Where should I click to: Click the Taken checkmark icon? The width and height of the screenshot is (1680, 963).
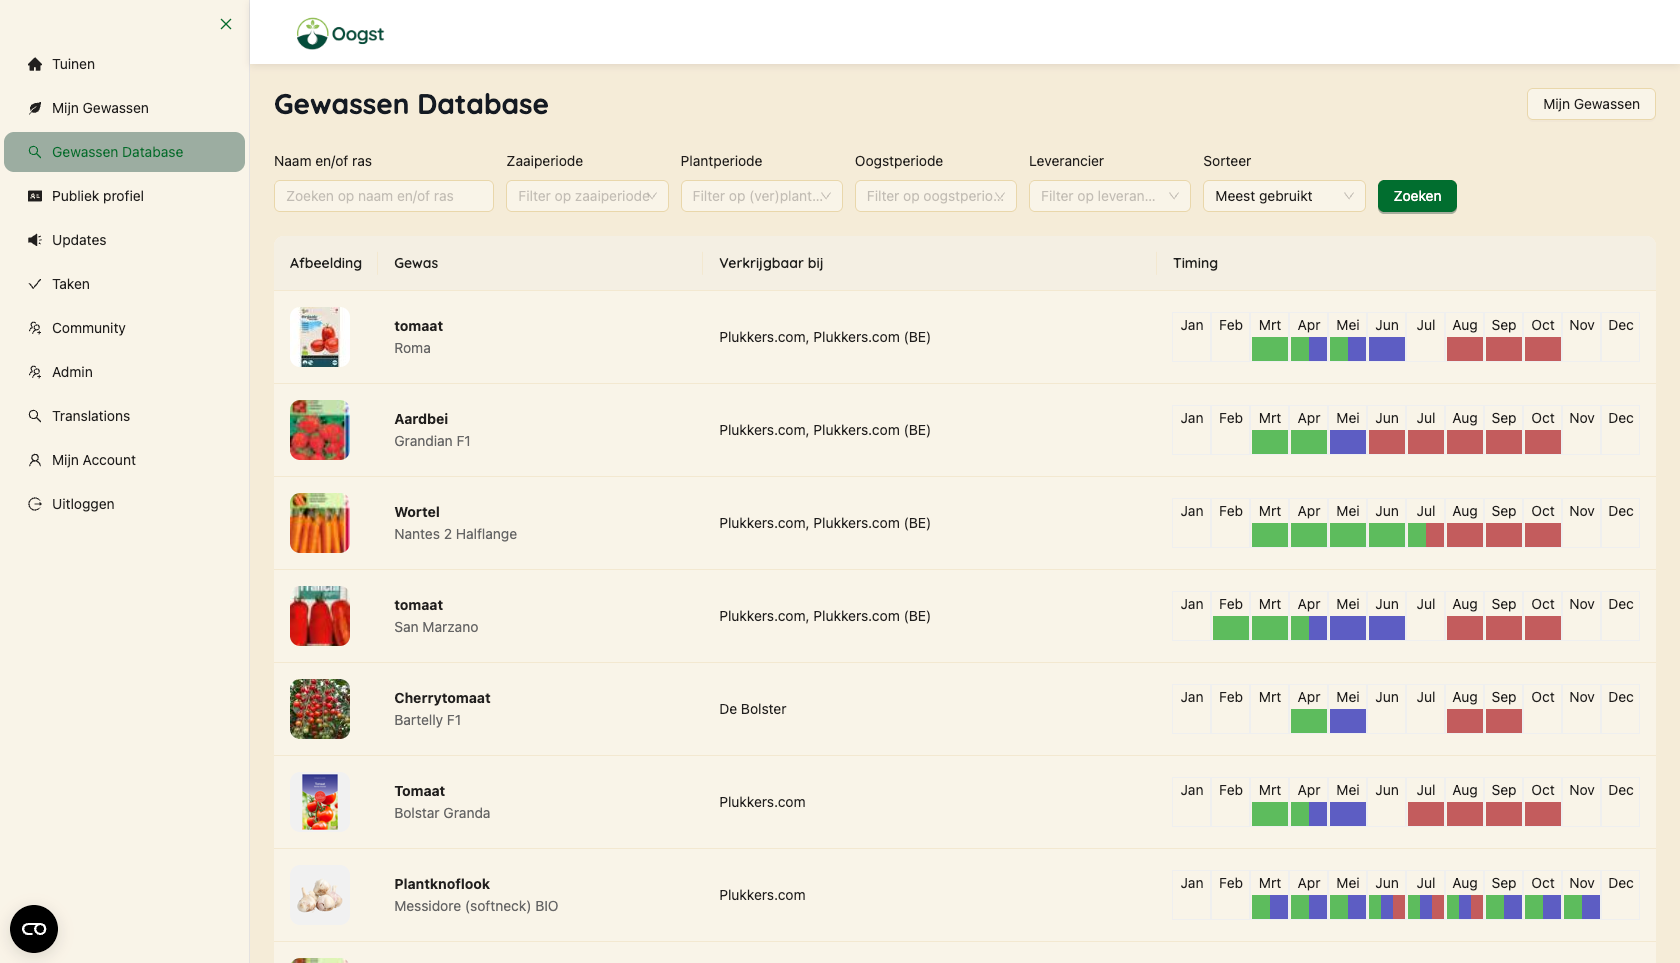coord(35,284)
